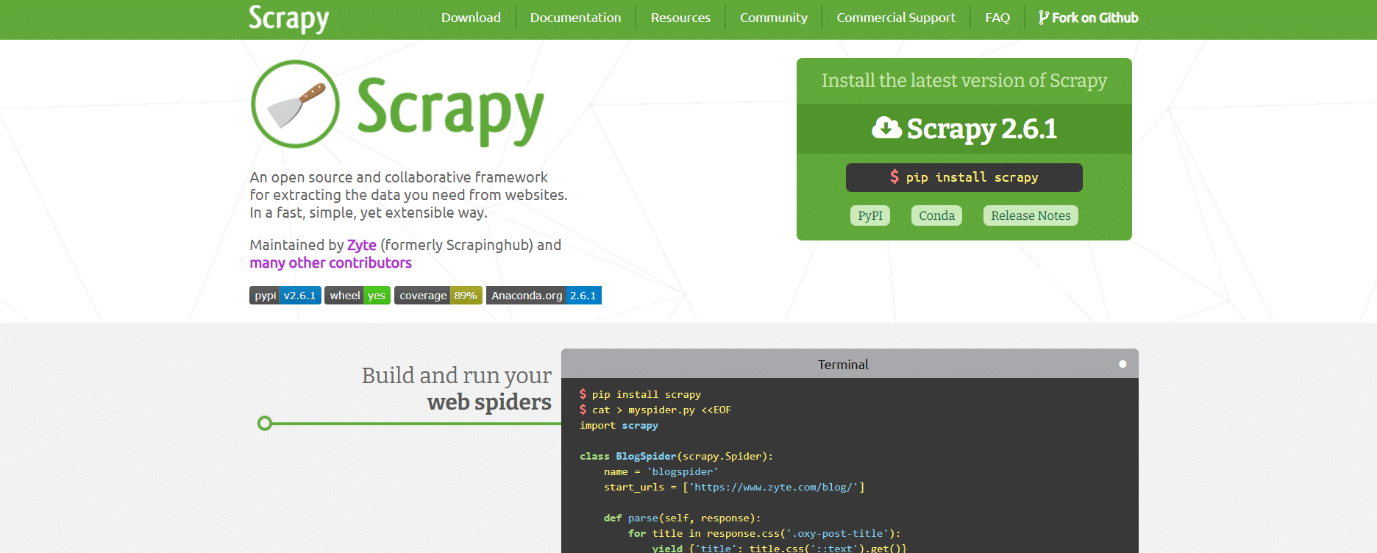Image resolution: width=1377 pixels, height=553 pixels.
Task: Click the pip install scrapy command box
Action: point(964,177)
